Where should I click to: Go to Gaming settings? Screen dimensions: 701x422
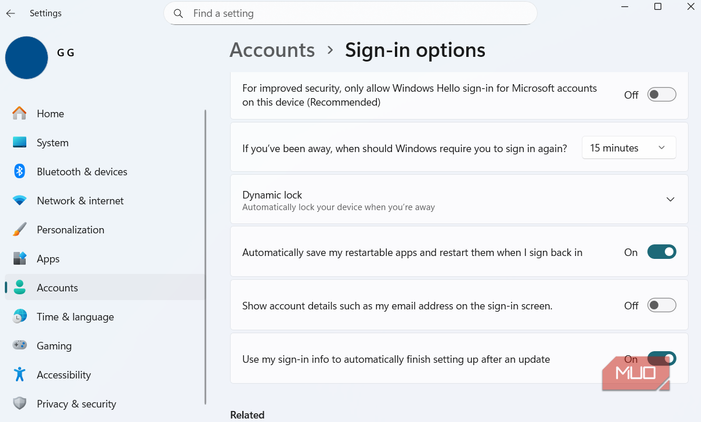pyautogui.click(x=105, y=346)
